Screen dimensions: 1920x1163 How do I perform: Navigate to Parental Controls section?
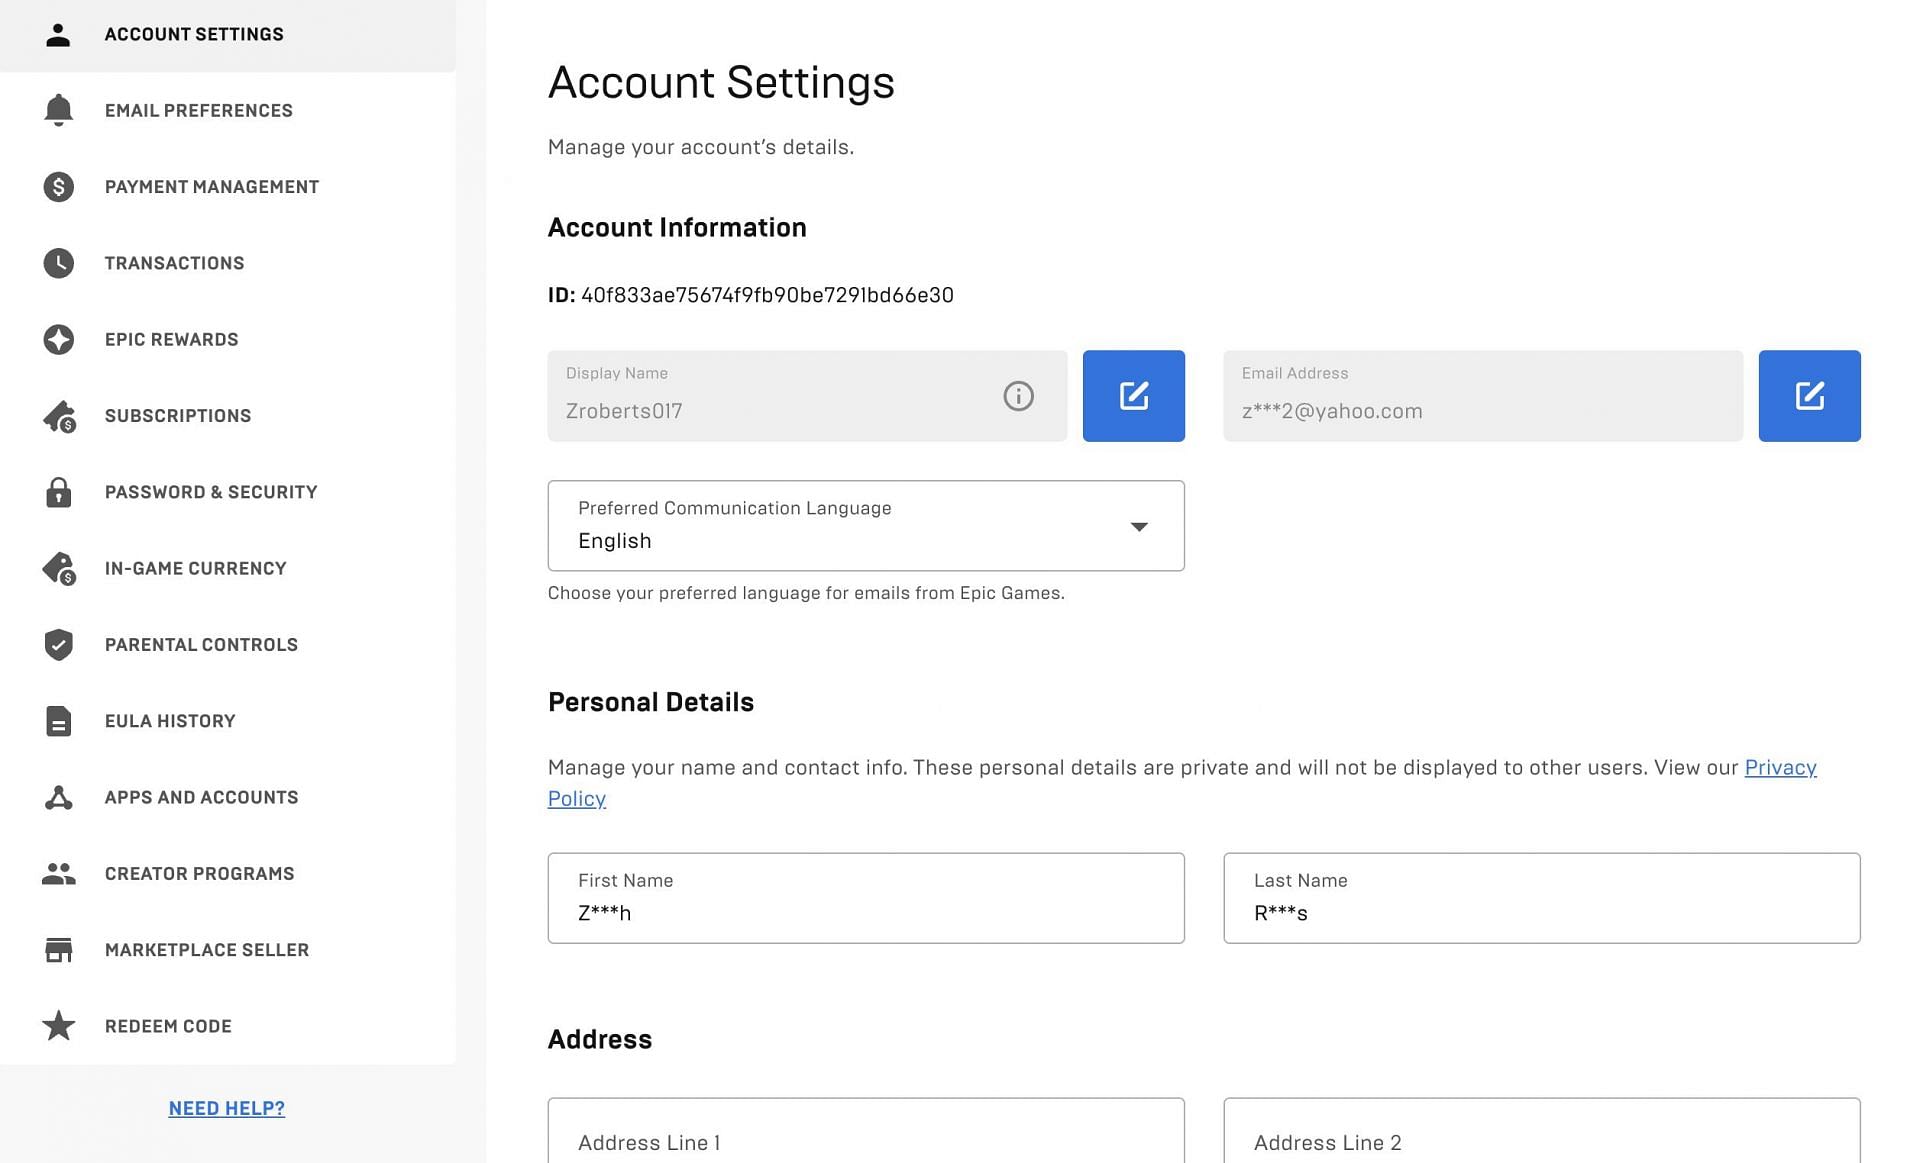click(202, 643)
